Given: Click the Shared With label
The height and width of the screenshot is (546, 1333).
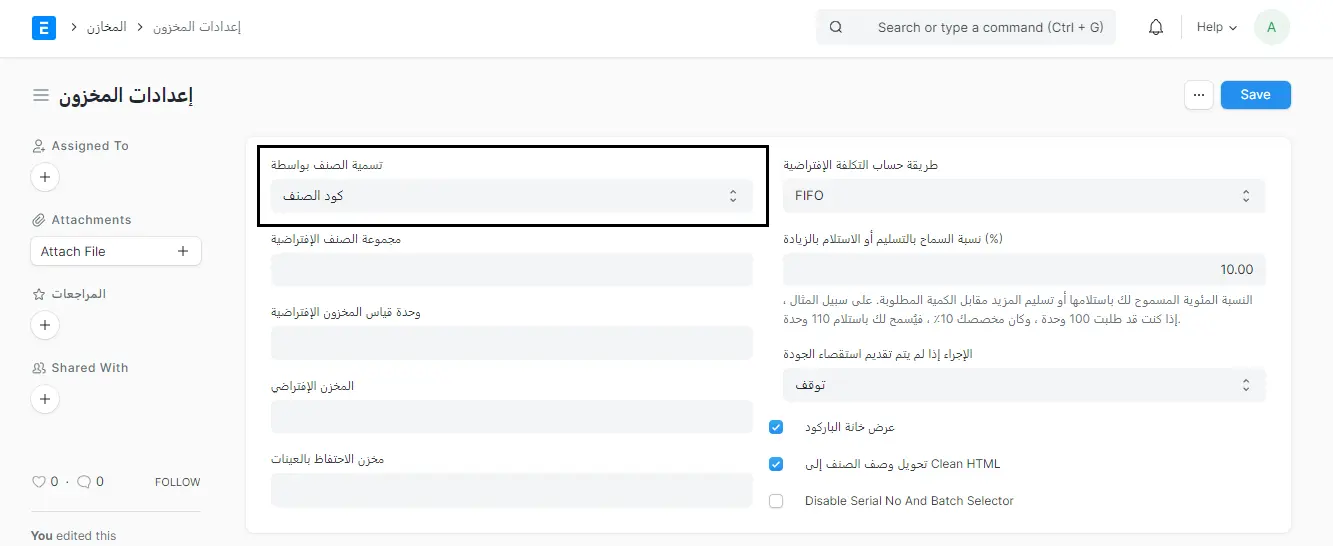Looking at the screenshot, I should [90, 368].
